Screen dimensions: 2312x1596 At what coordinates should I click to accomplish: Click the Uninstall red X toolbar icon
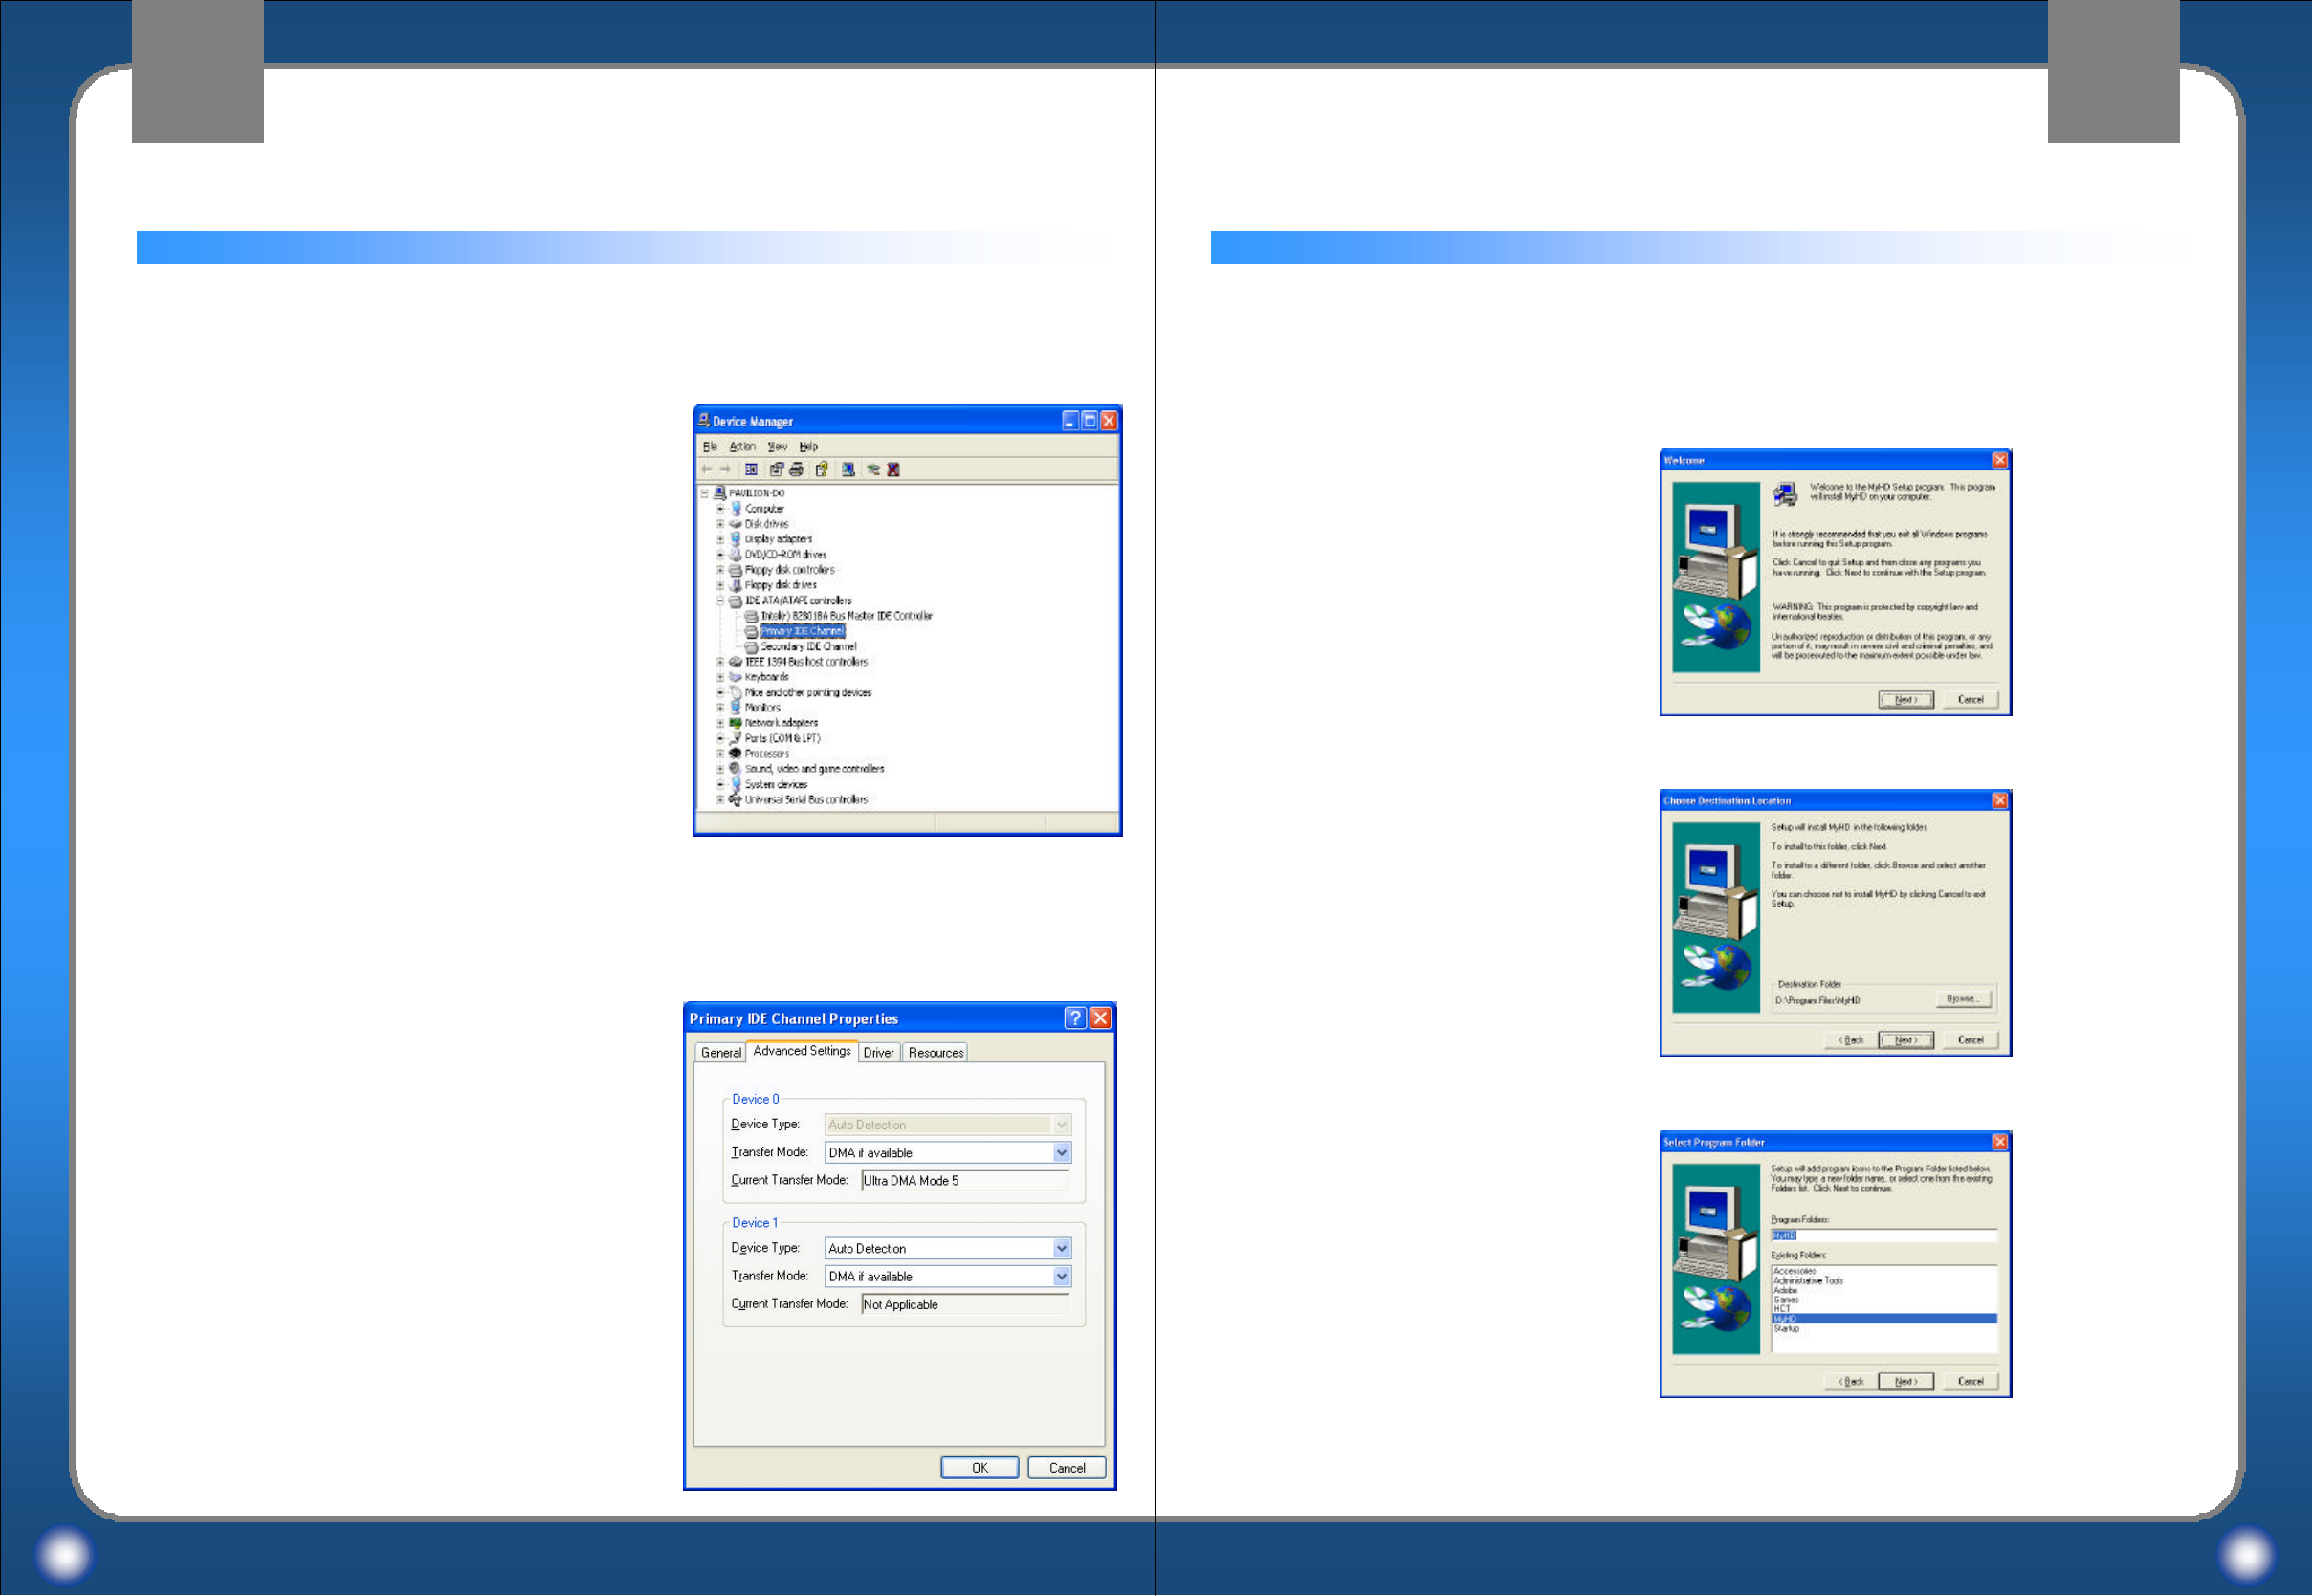pos(893,470)
